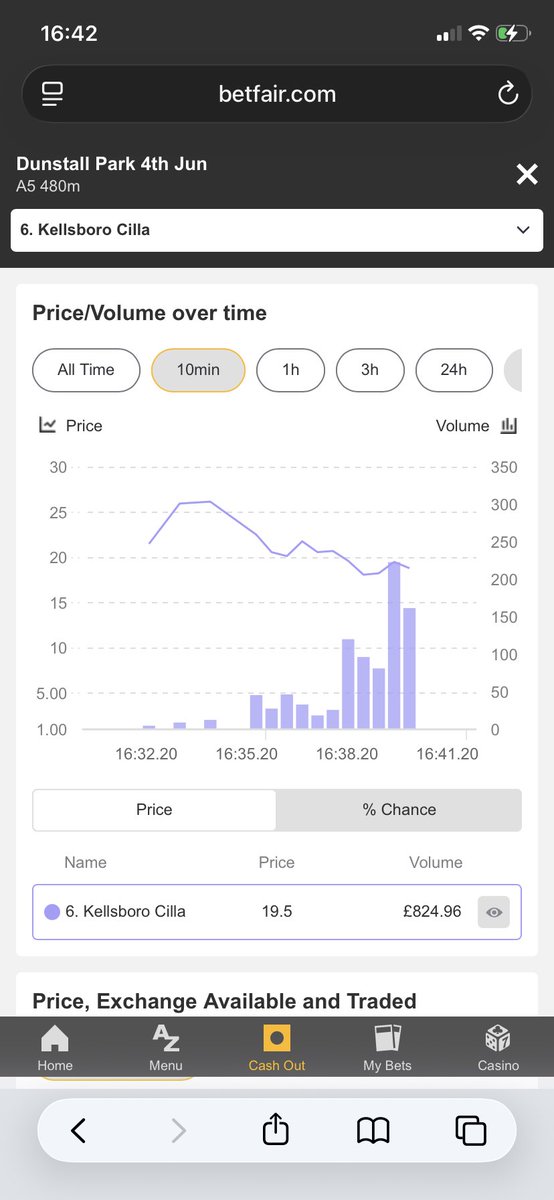Show open tabs in Safari
The image size is (554, 1200).
[x=470, y=1130]
